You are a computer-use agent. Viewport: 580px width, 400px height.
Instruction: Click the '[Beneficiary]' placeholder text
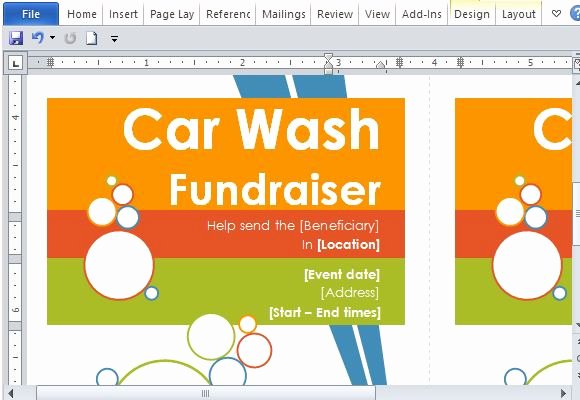[x=339, y=226]
